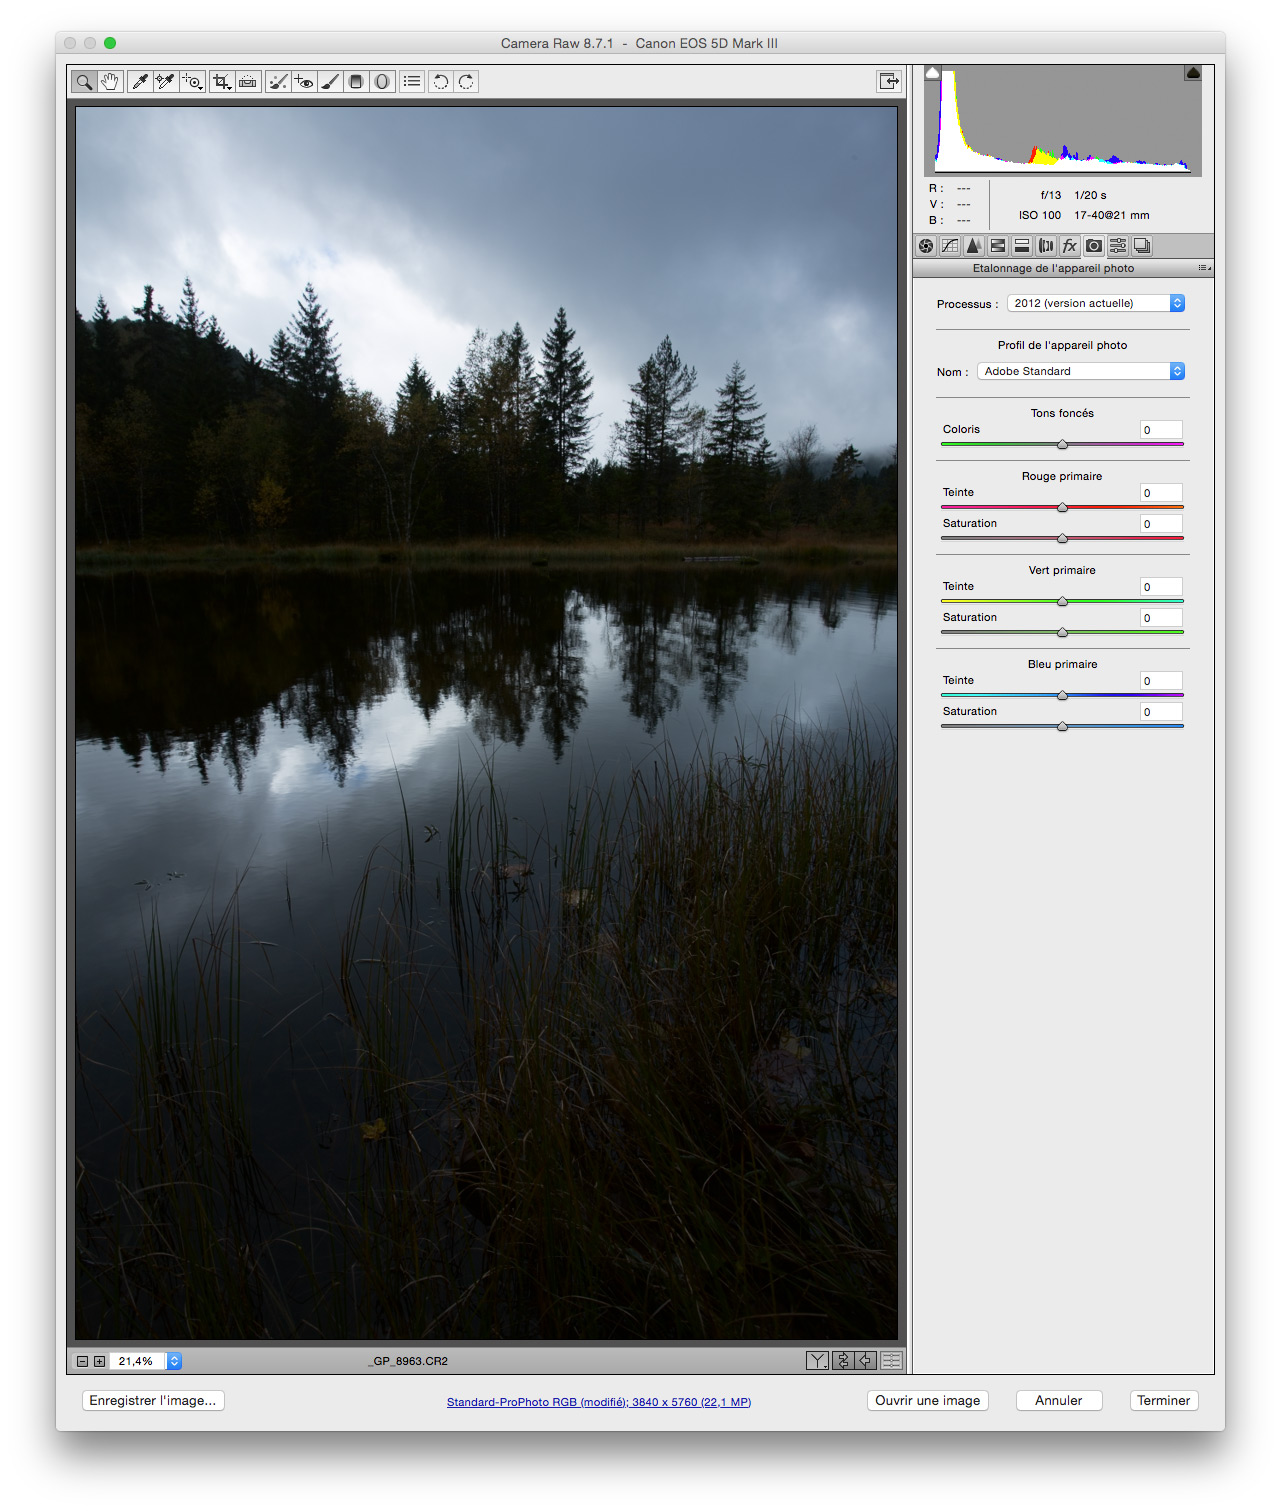Open the panel options menu icon
Image resolution: width=1281 pixels, height=1511 pixels.
1204,268
